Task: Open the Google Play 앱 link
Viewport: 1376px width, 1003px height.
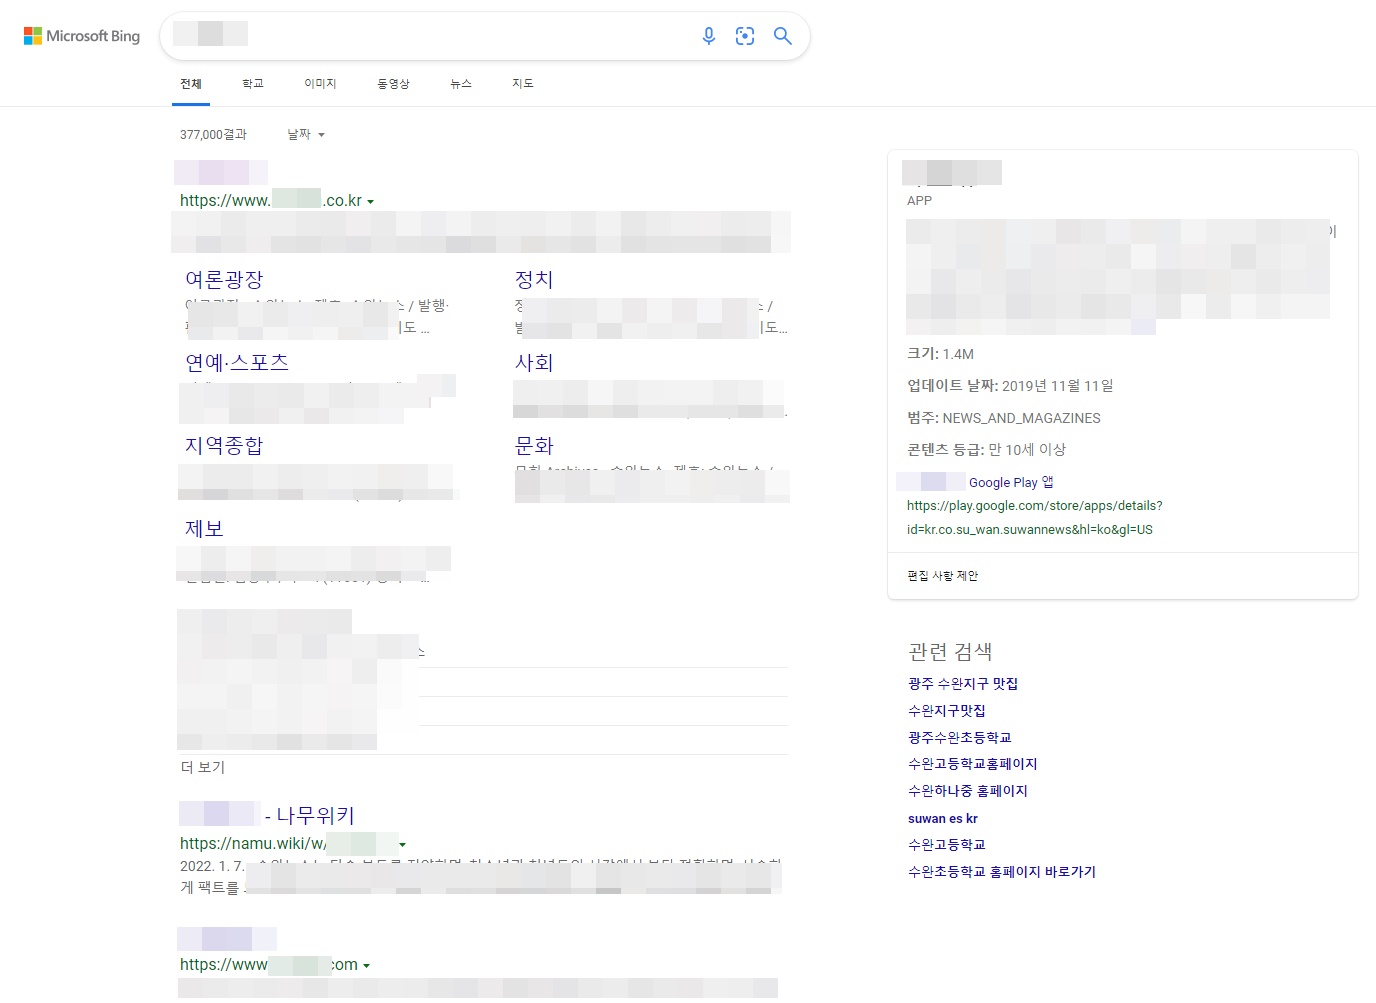Action: pos(1010,482)
